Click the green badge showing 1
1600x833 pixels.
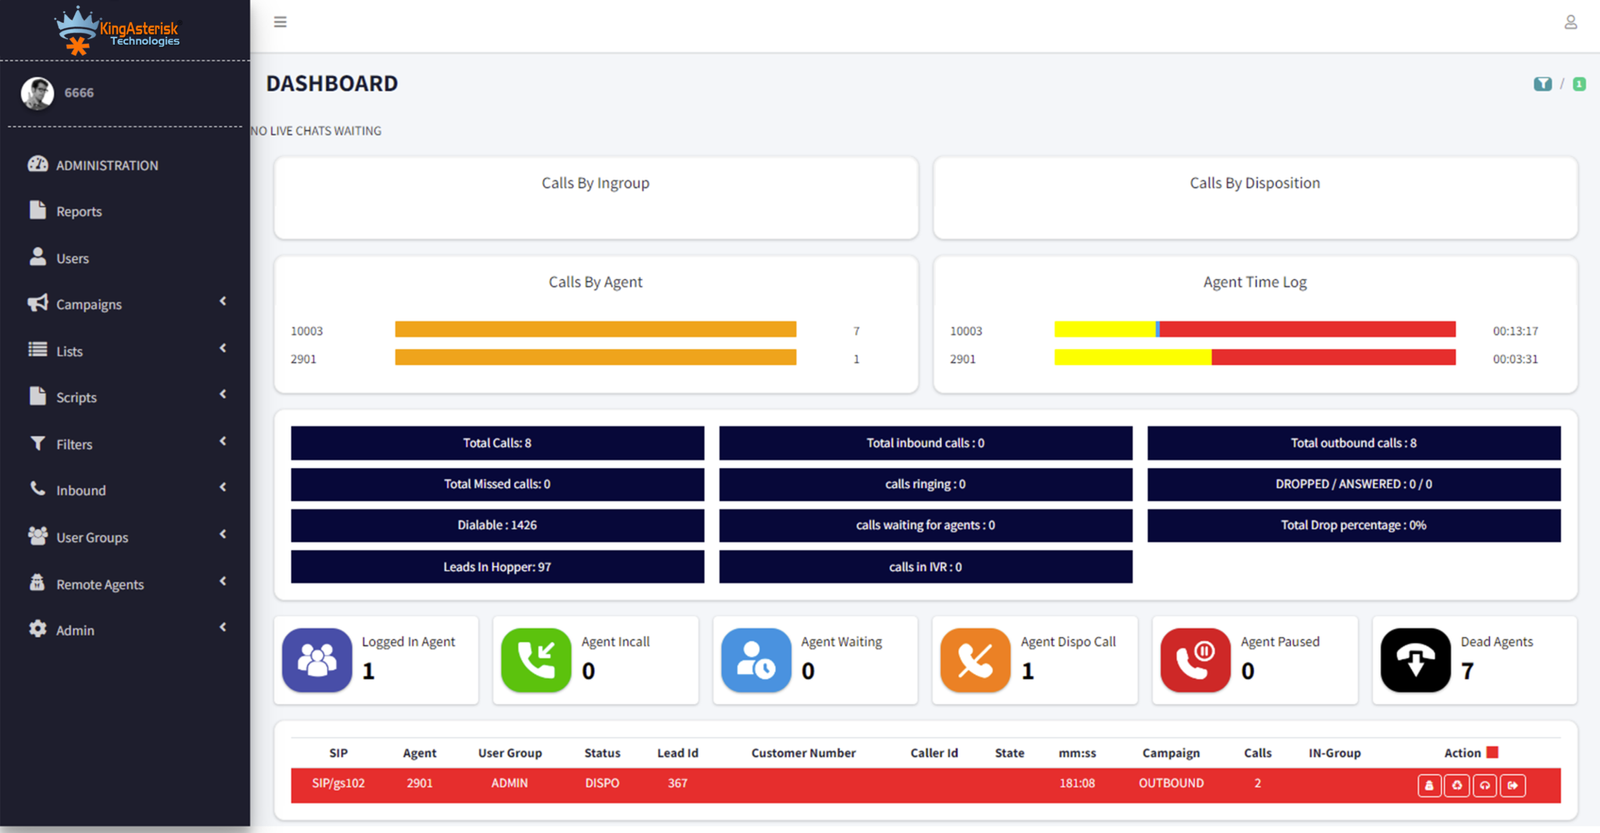click(x=1579, y=84)
